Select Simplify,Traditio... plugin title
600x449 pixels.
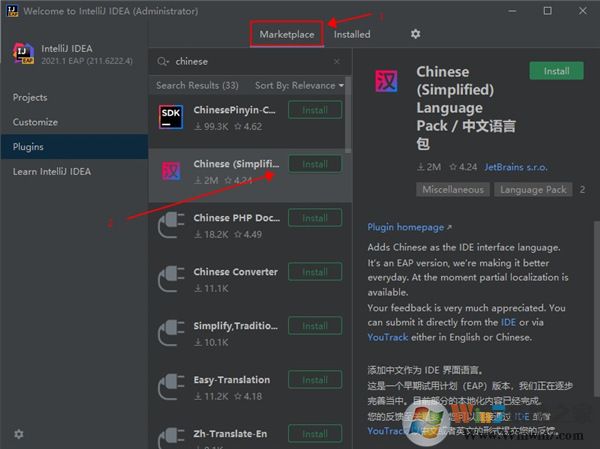click(x=235, y=326)
